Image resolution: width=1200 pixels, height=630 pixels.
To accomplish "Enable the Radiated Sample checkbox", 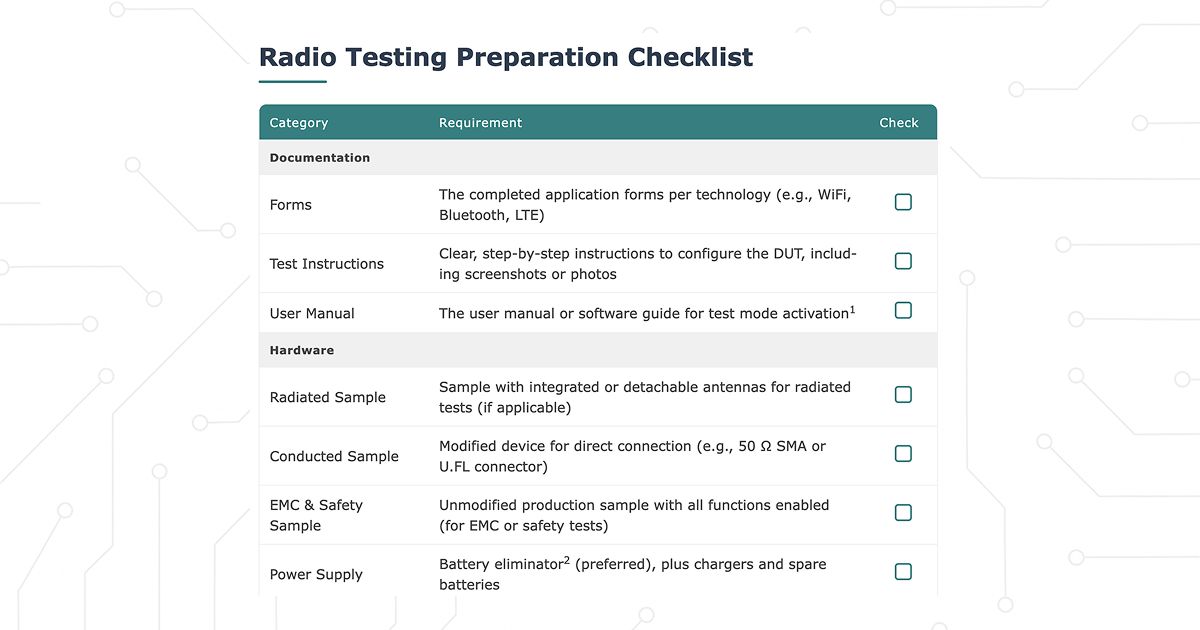I will pos(903,394).
